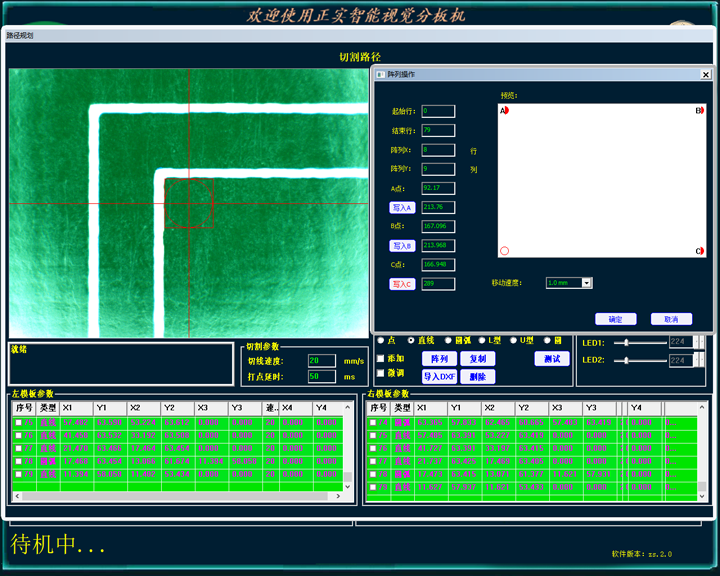
Task: Click the 导入DXF button
Action: tap(439, 377)
